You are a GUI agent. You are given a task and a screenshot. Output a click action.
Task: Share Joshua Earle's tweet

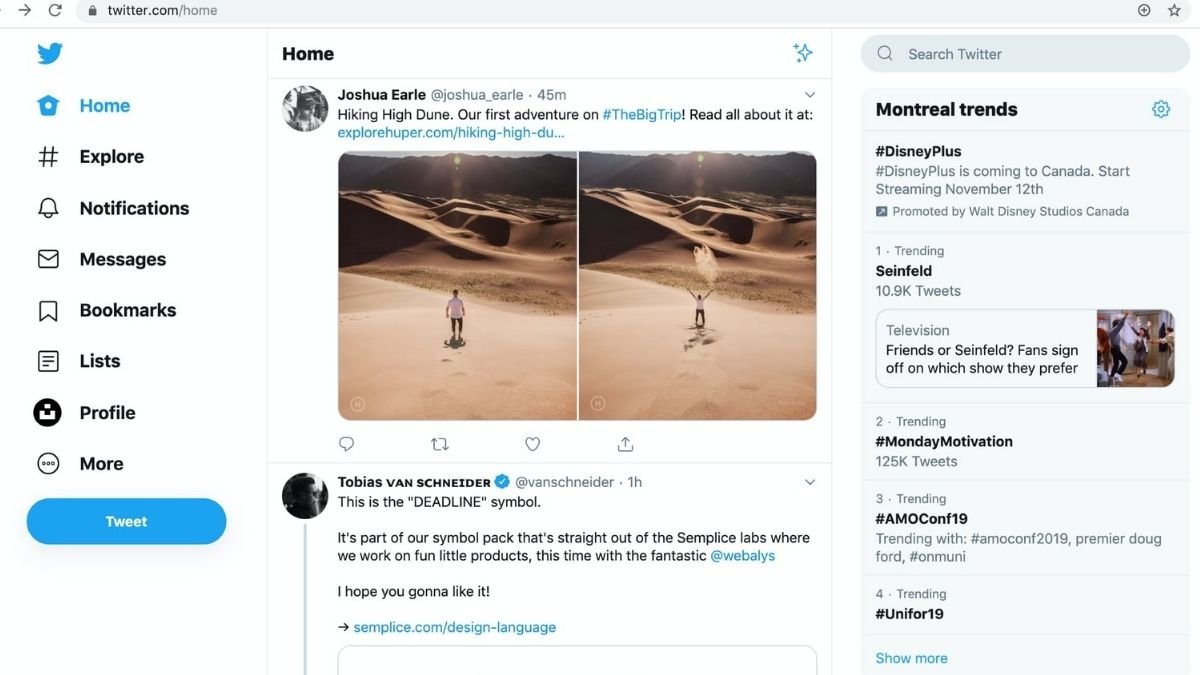coord(626,444)
